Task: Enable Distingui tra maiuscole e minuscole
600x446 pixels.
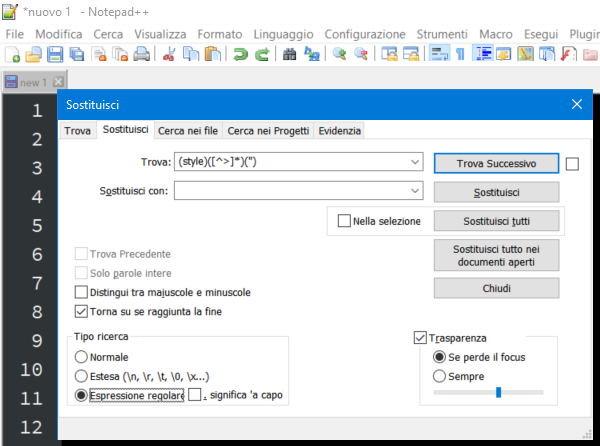Action: click(x=81, y=292)
